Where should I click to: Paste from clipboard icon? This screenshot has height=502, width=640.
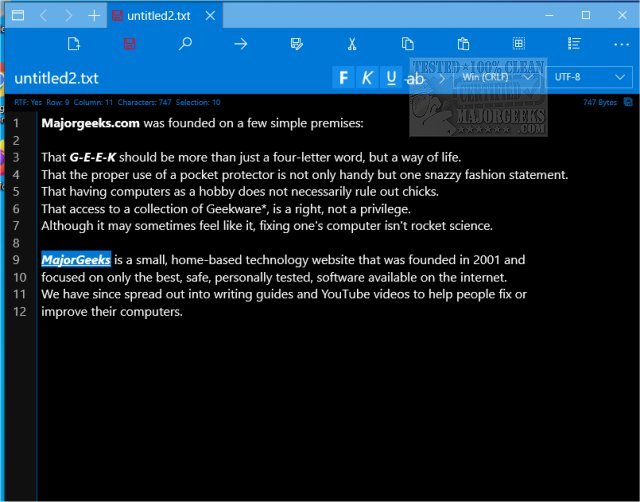click(463, 44)
